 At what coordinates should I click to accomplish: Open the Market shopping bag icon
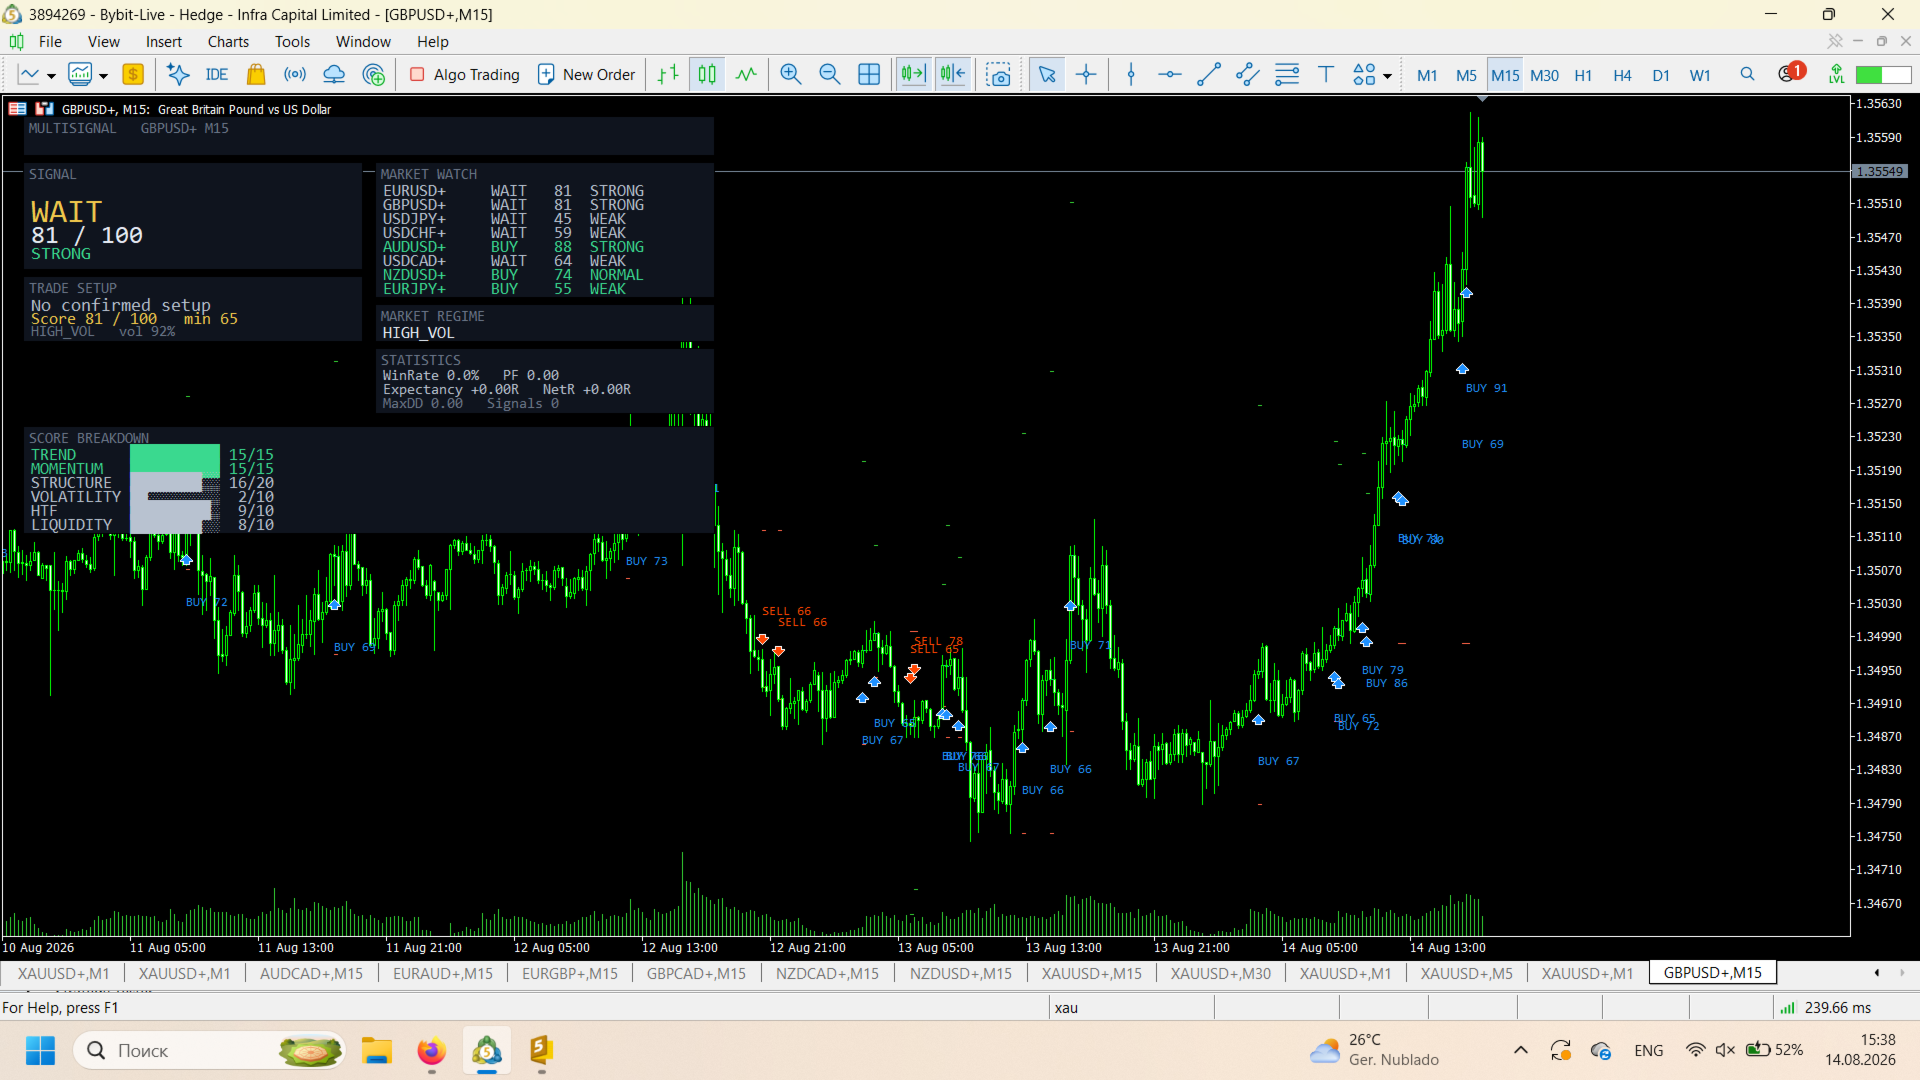(256, 74)
